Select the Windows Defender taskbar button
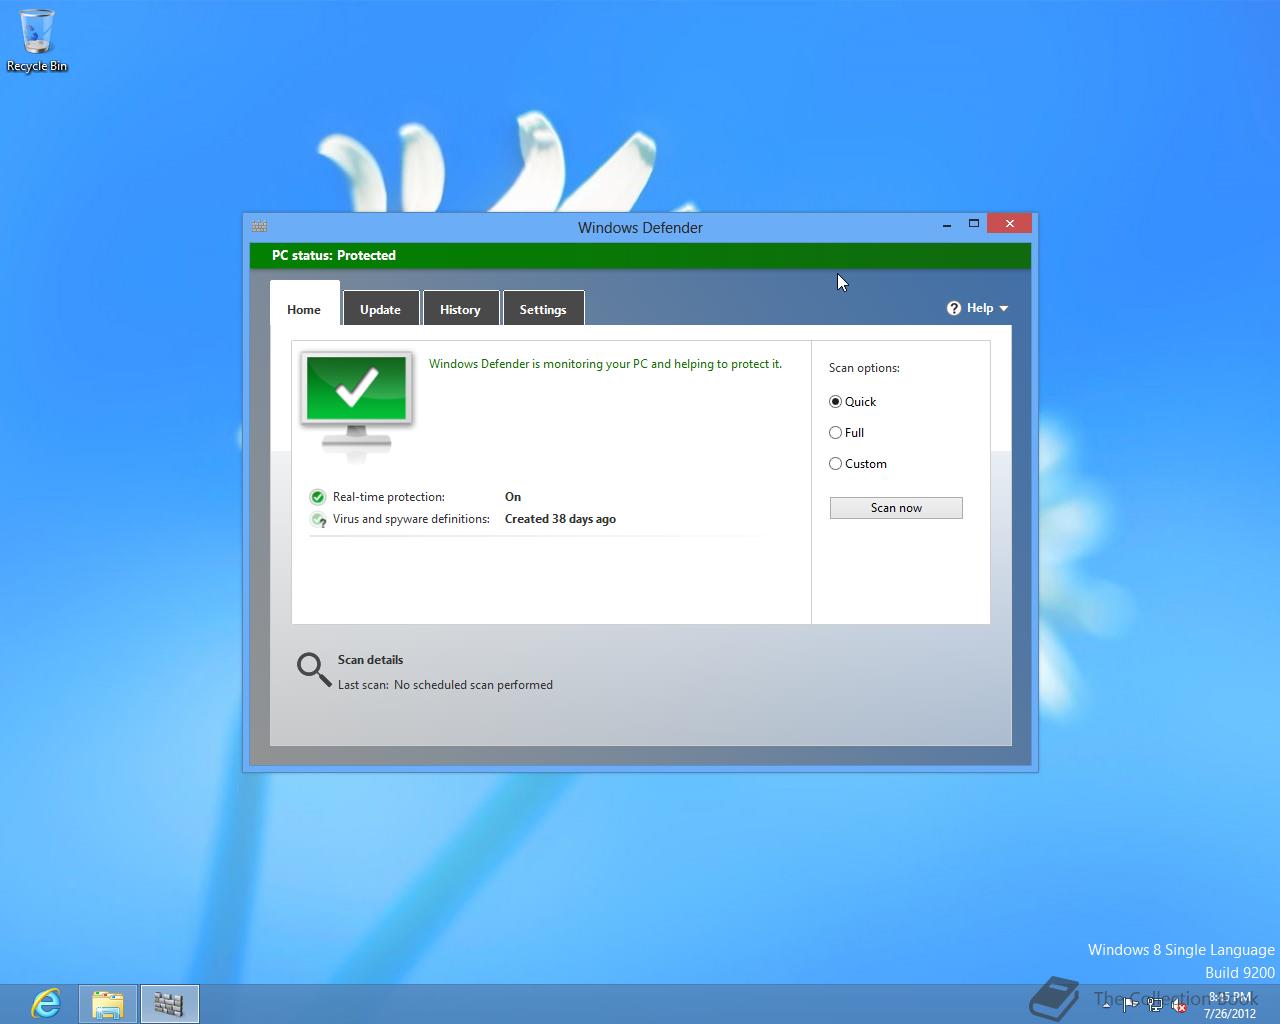The image size is (1280, 1024). tap(169, 1003)
